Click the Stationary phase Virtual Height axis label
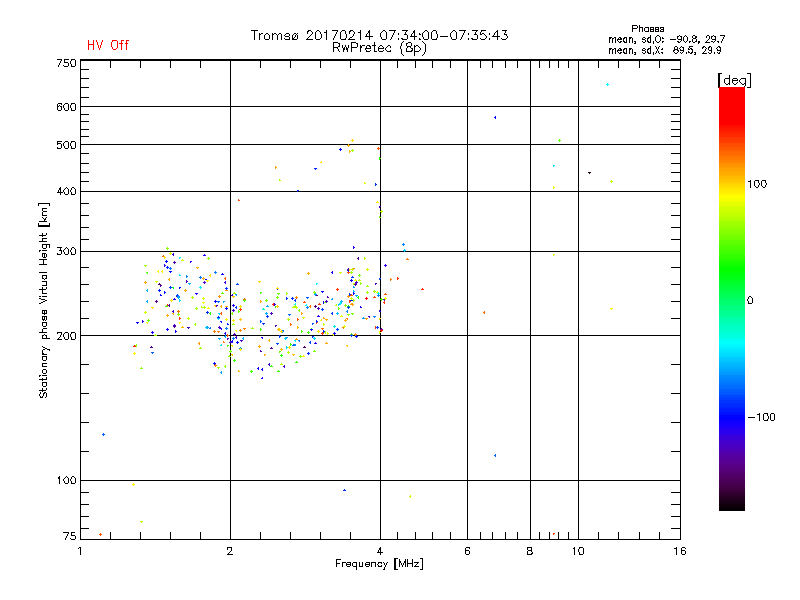 [x=44, y=300]
